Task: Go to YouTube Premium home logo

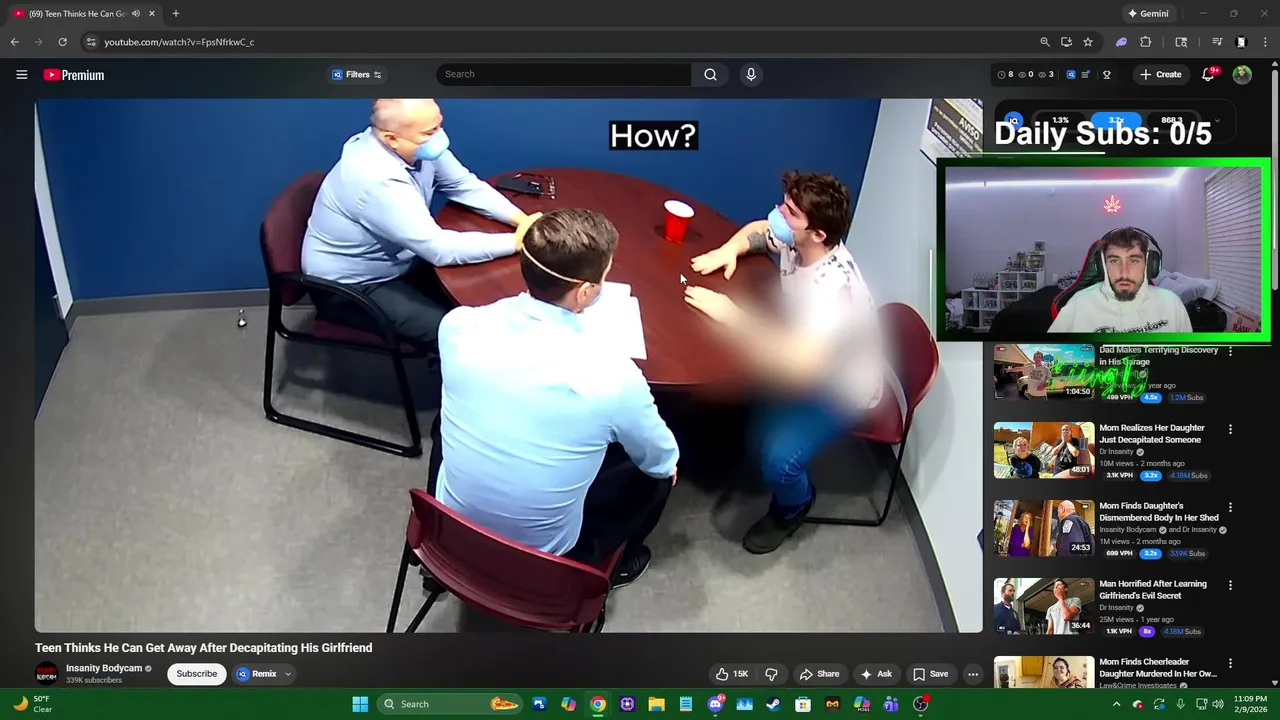Action: click(x=73, y=75)
